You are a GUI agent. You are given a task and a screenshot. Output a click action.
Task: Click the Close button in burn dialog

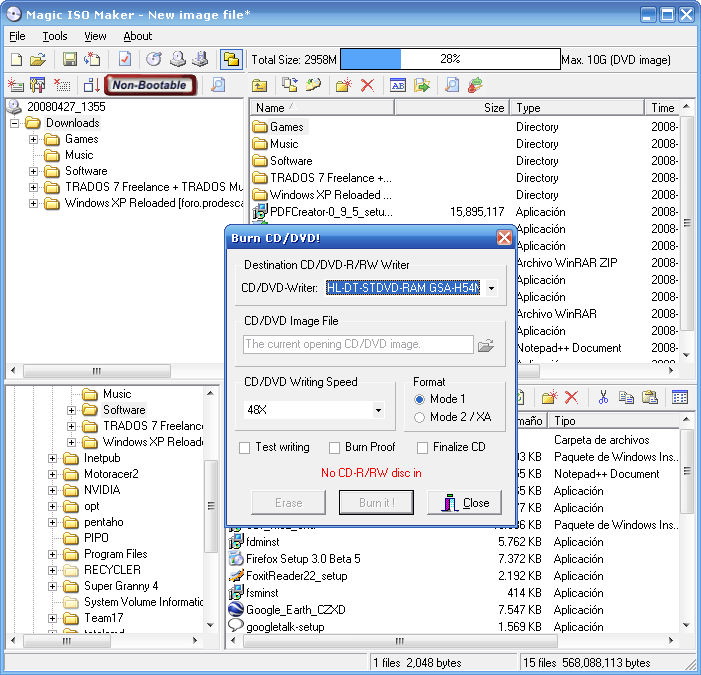[465, 502]
